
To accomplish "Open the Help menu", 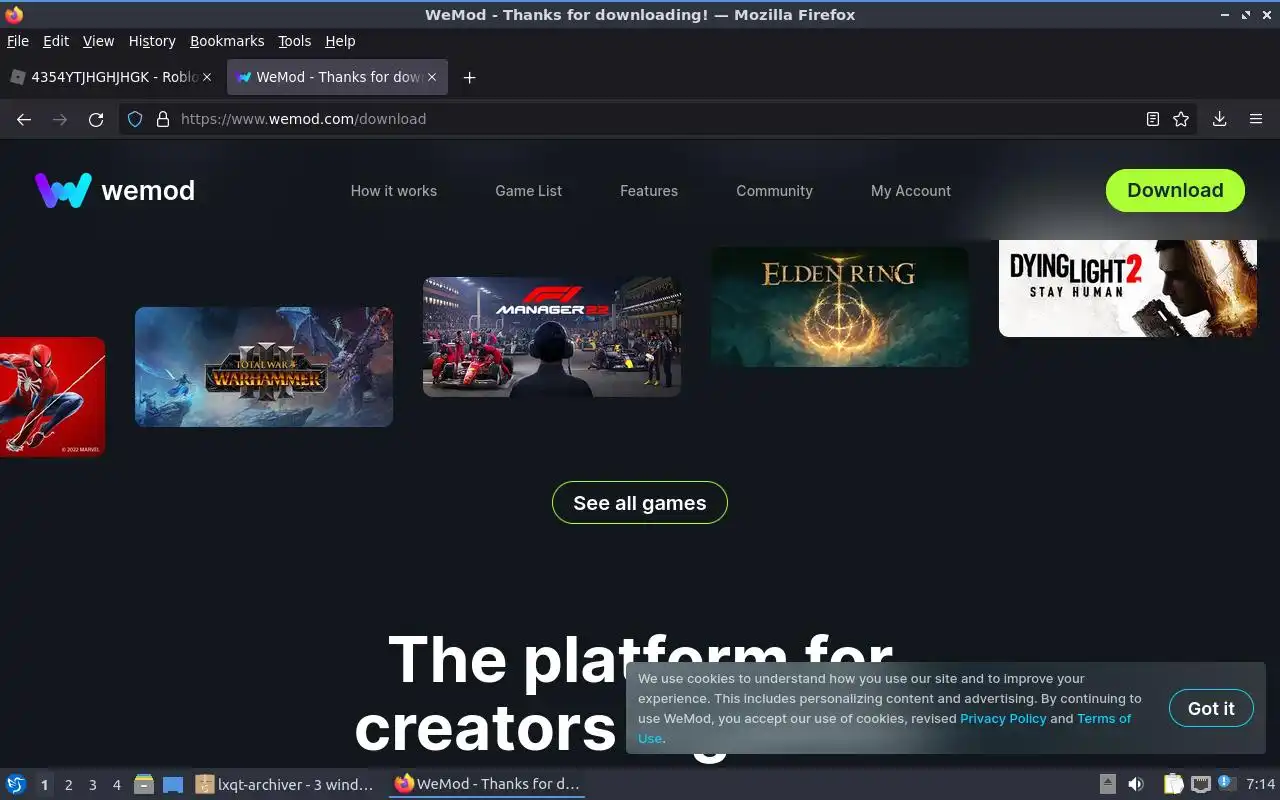I will coord(340,41).
